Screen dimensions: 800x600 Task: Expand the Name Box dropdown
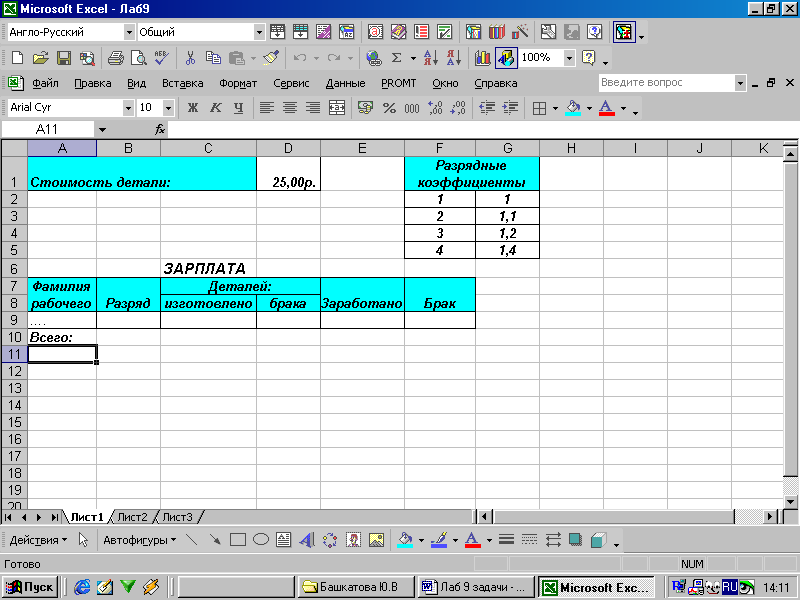(x=103, y=130)
